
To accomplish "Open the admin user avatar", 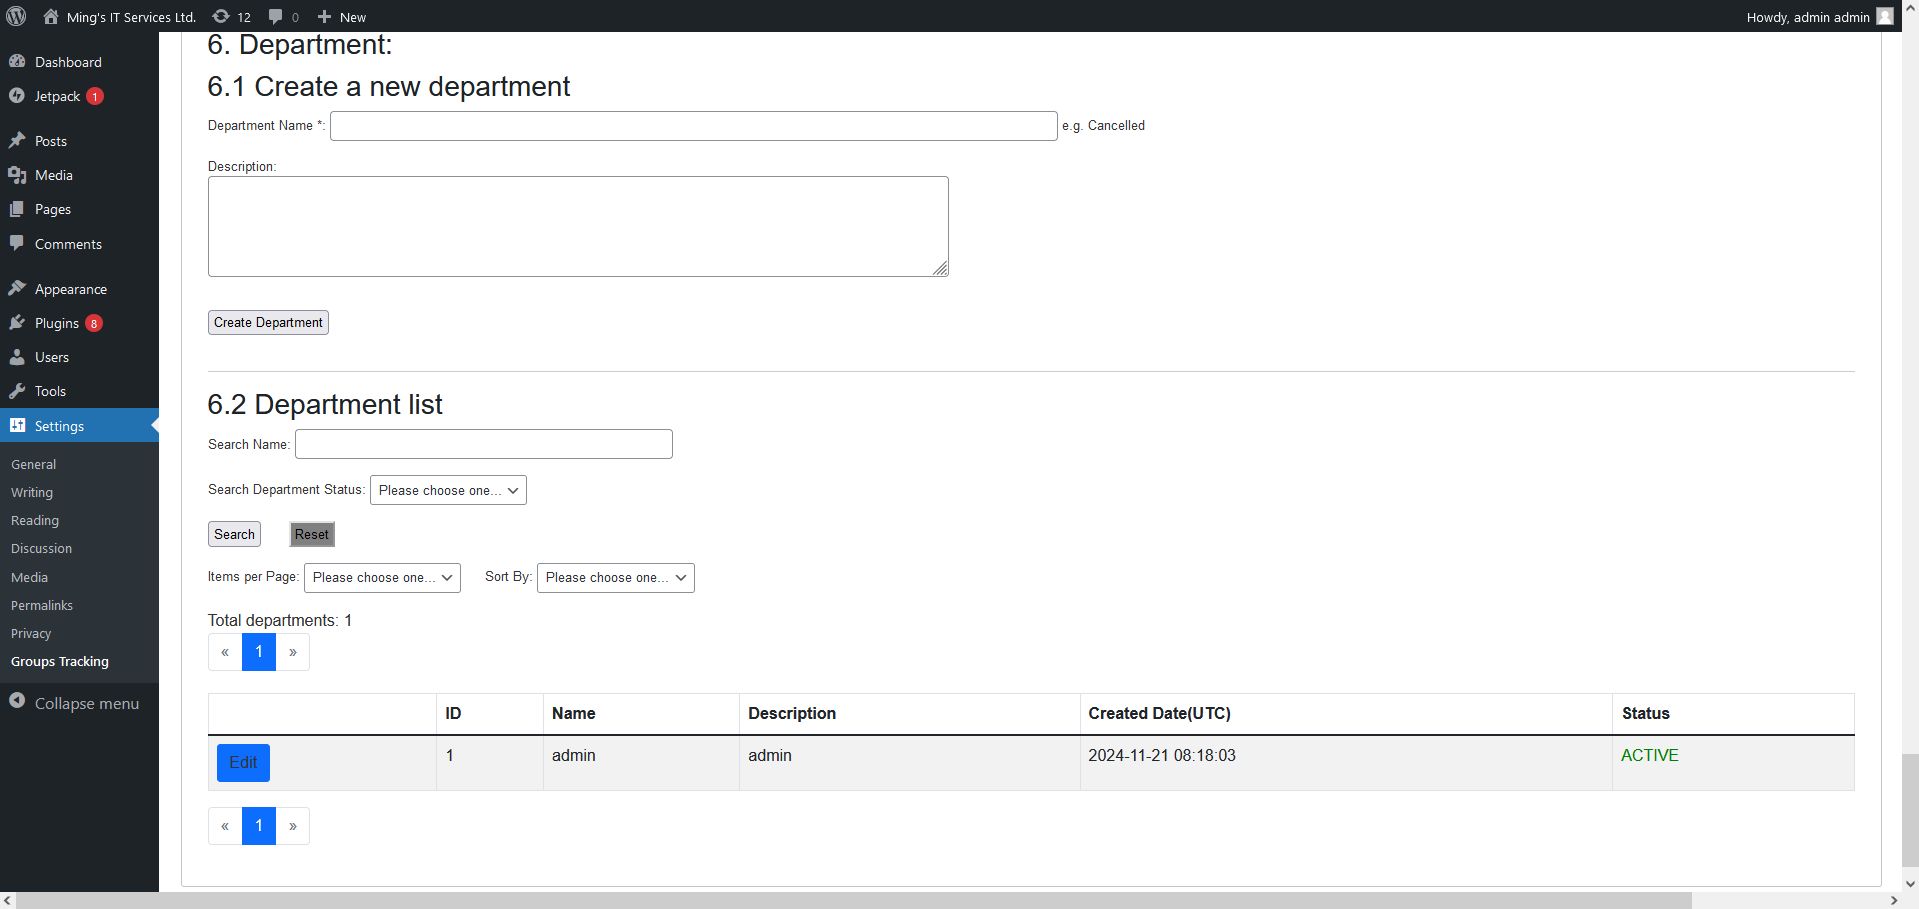I will pyautogui.click(x=1884, y=16).
